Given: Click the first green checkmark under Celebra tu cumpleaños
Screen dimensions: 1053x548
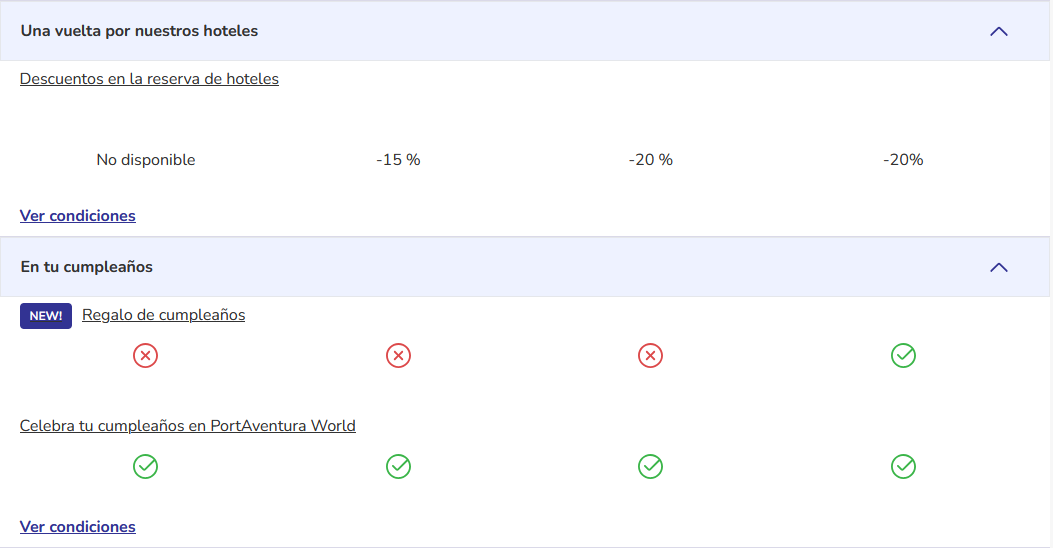Looking at the screenshot, I should point(145,466).
